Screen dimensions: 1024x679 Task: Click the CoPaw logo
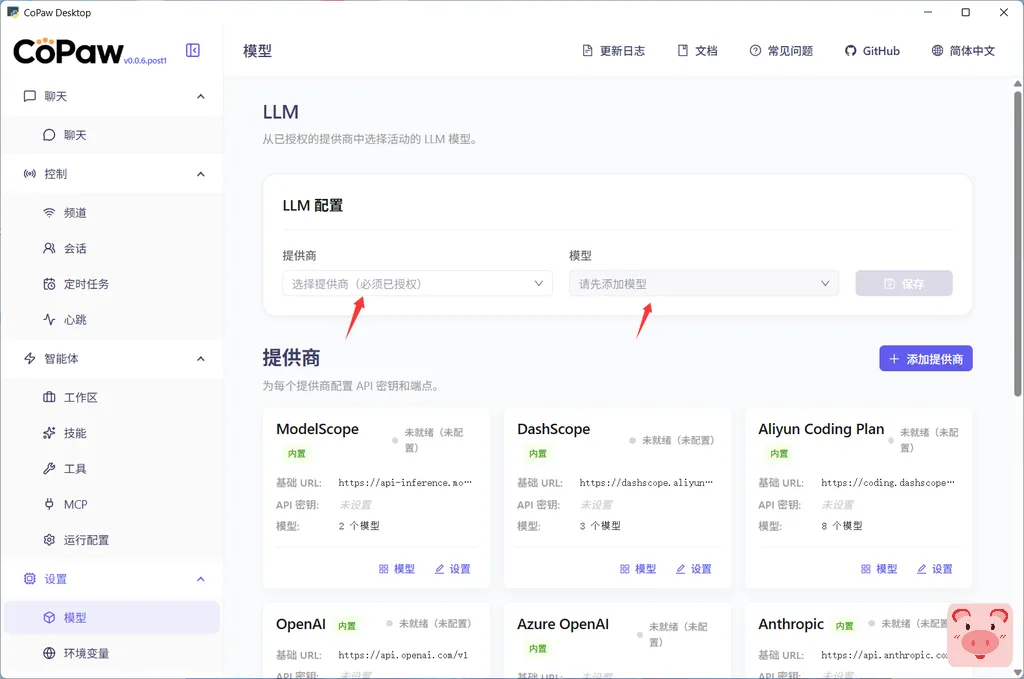coord(68,51)
